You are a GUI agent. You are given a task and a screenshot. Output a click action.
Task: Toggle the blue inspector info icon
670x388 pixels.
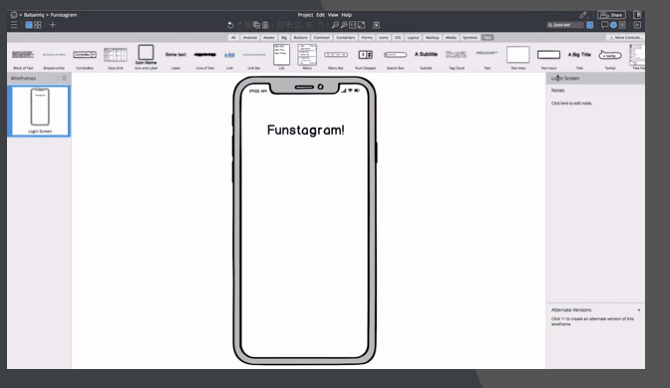click(614, 25)
